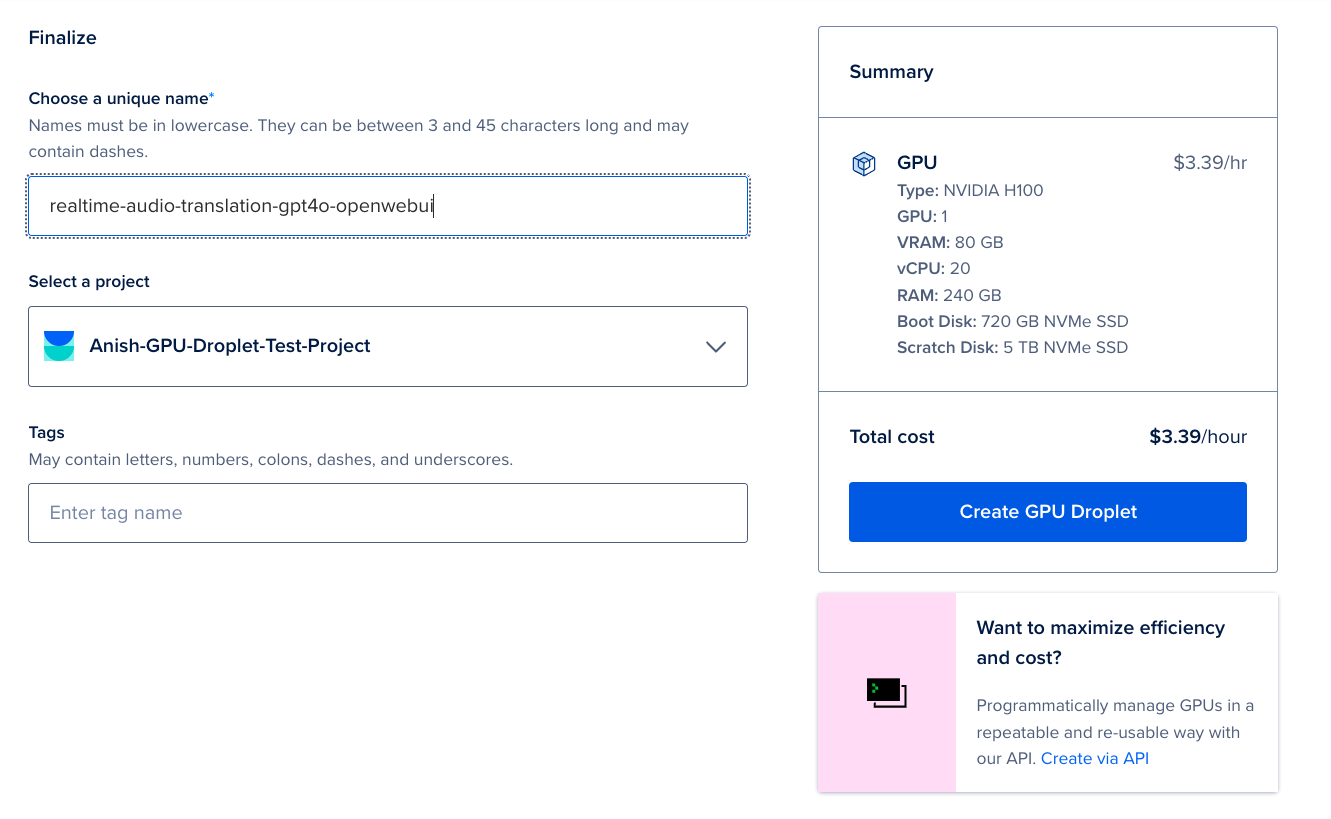Click the project icon beside Anish-GPU-Droplet-Test-Project
This screenshot has width=1331, height=819.
(x=58, y=346)
